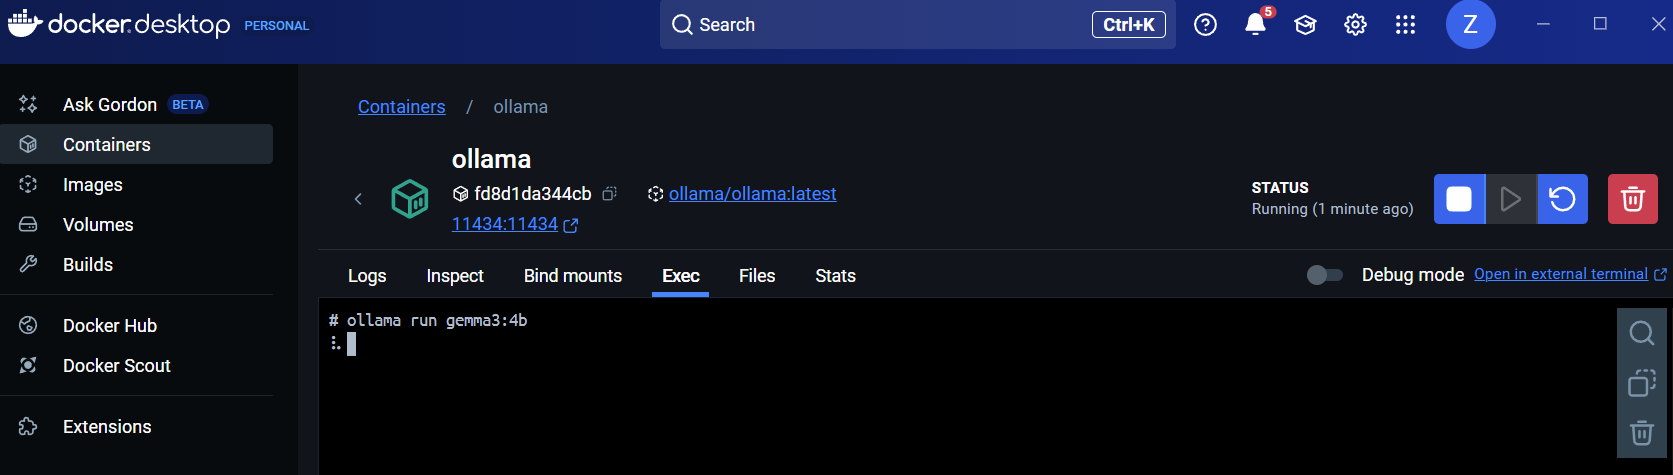This screenshot has width=1673, height=475.
Task: Delete the ollama container
Action: pos(1633,199)
